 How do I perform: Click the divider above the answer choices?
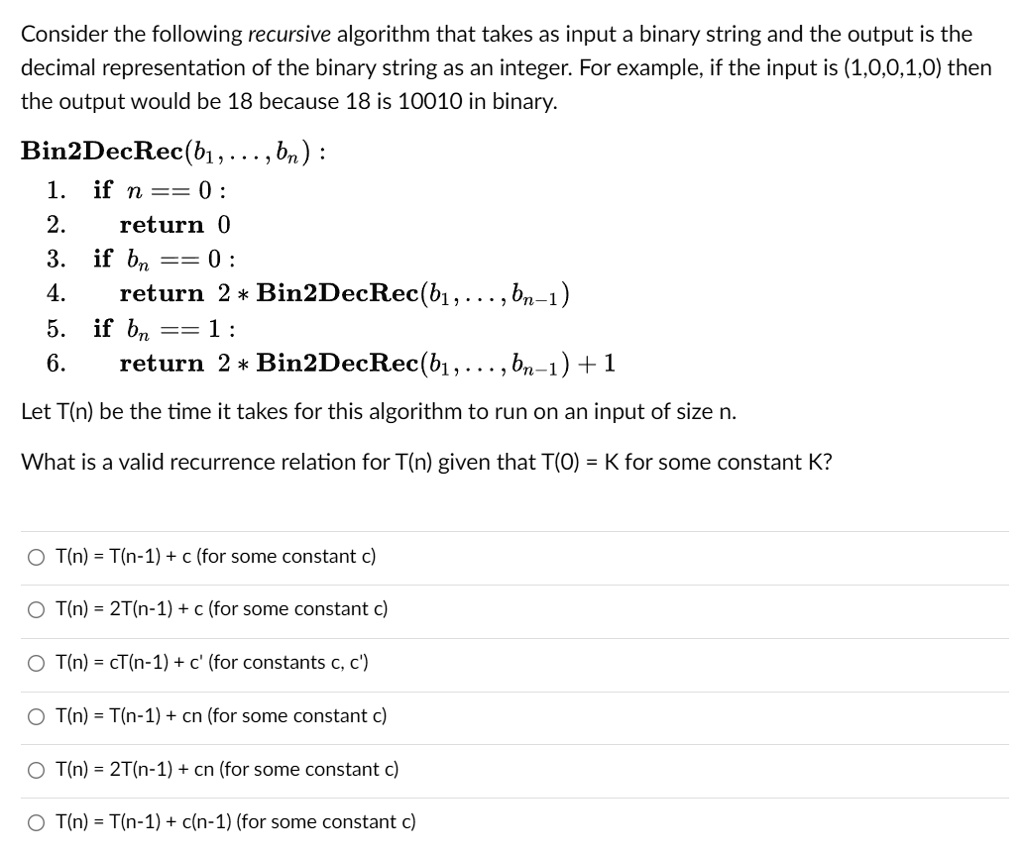[512, 530]
